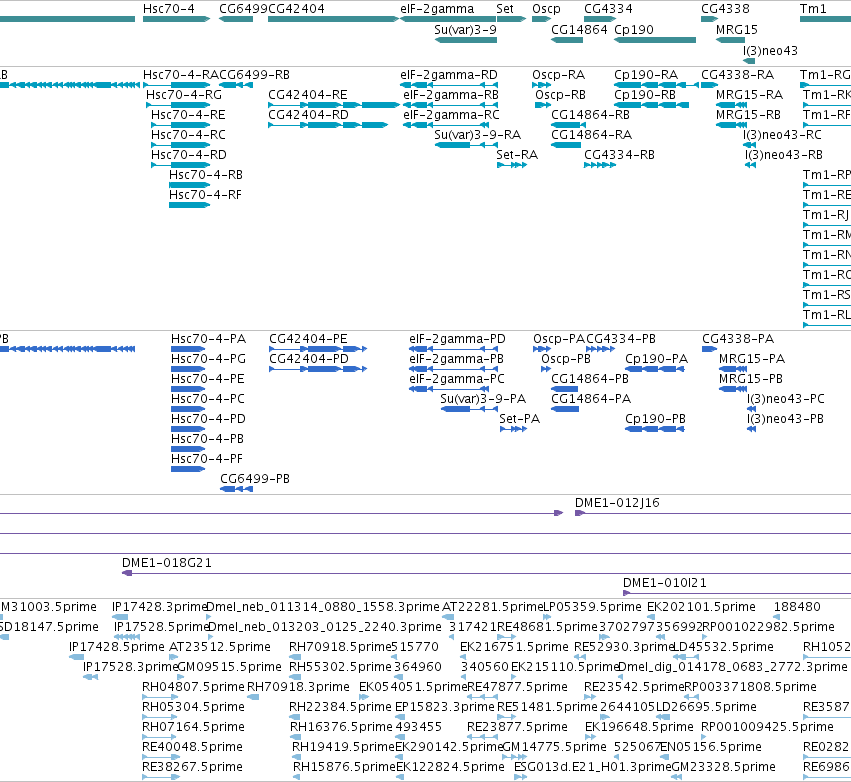The height and width of the screenshot is (782, 851).
Task: Click EST RE38267.5prime
Action: (x=160, y=777)
